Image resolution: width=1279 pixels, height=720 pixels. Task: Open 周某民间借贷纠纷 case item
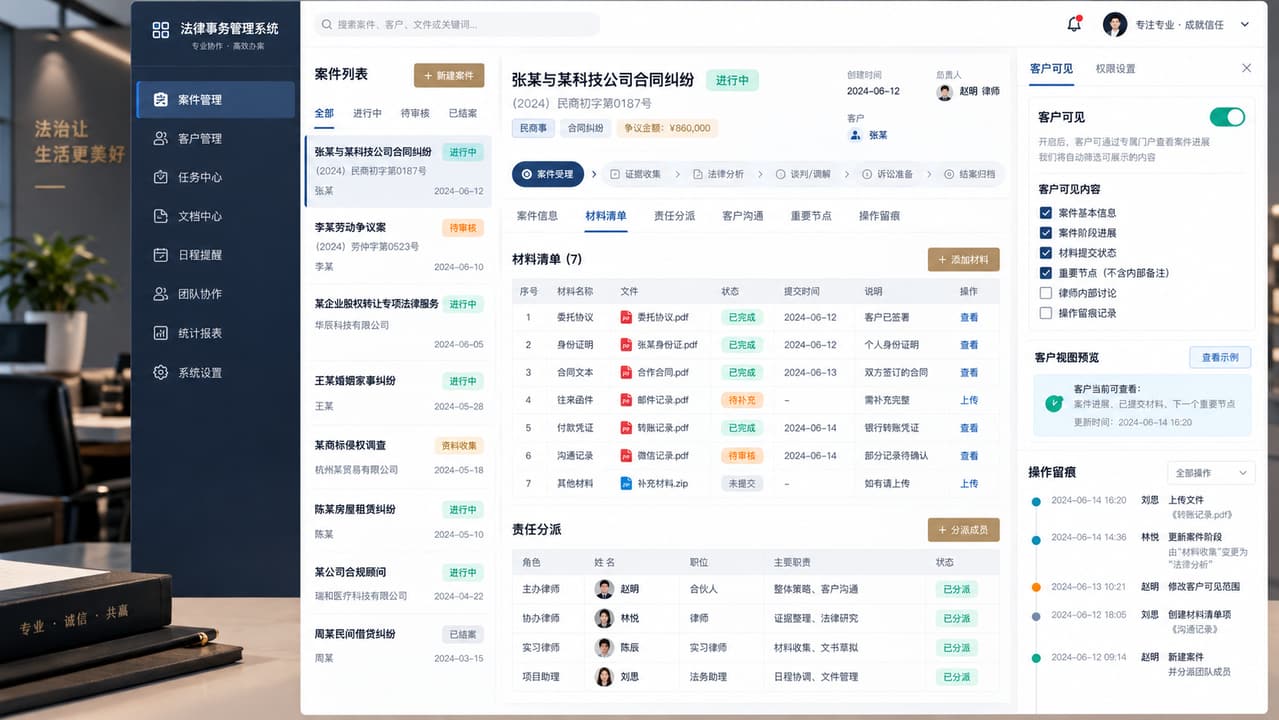coord(398,646)
